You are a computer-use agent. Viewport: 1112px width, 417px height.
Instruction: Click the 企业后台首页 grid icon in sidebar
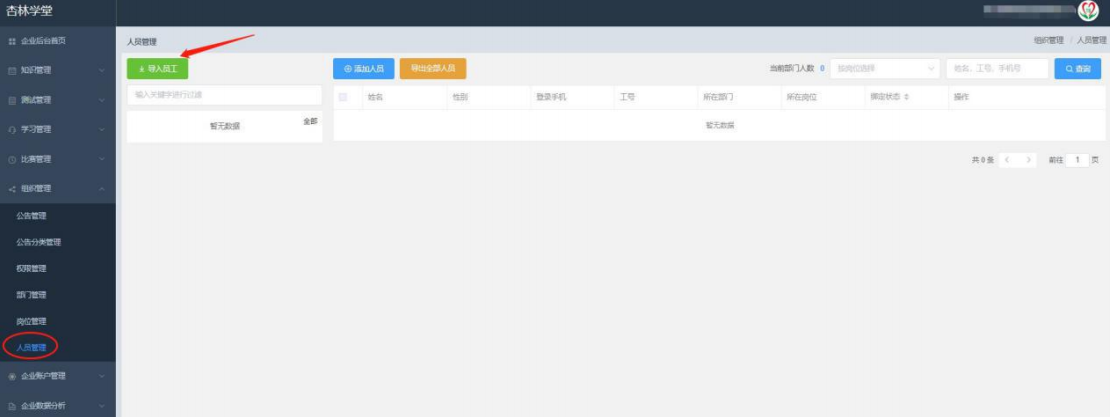click(11, 41)
